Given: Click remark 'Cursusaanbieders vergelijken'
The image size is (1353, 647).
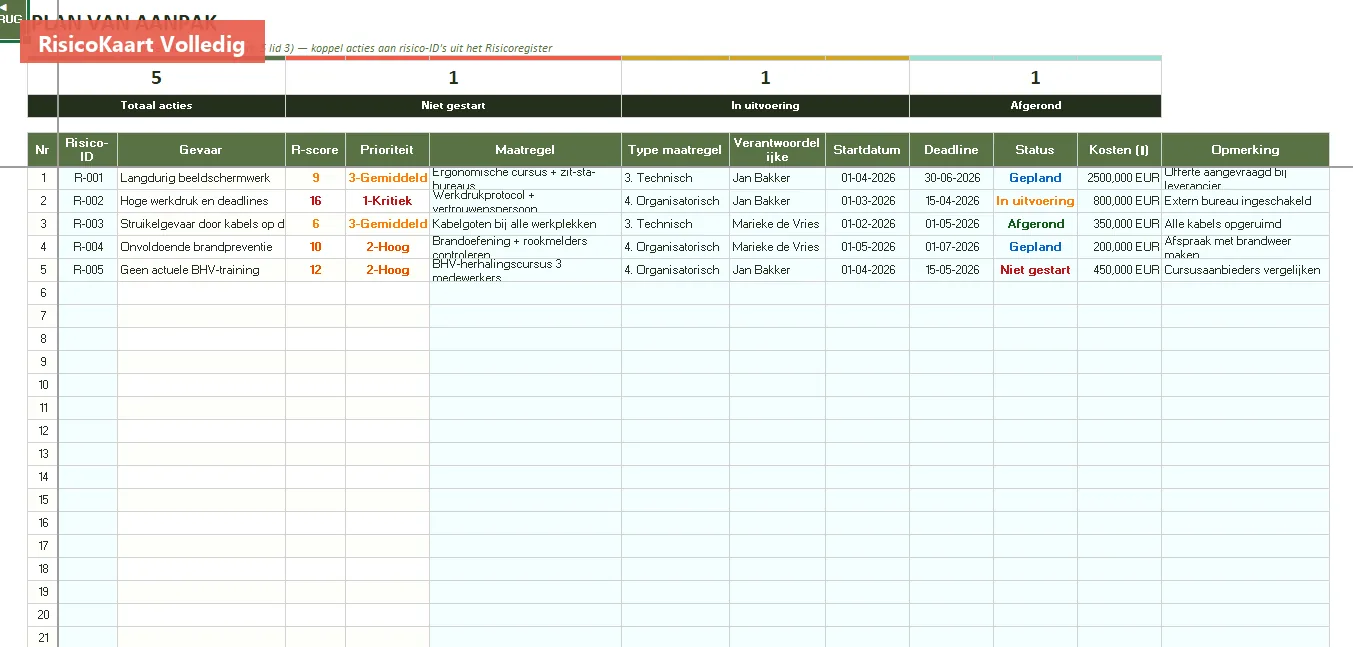Looking at the screenshot, I should point(1245,270).
